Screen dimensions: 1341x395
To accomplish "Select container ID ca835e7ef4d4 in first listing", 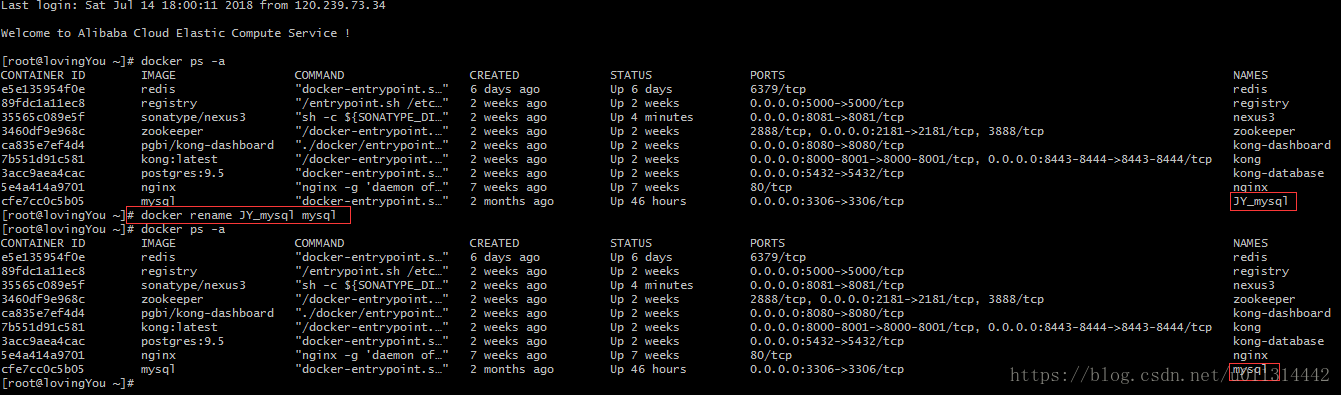I will (x=43, y=146).
